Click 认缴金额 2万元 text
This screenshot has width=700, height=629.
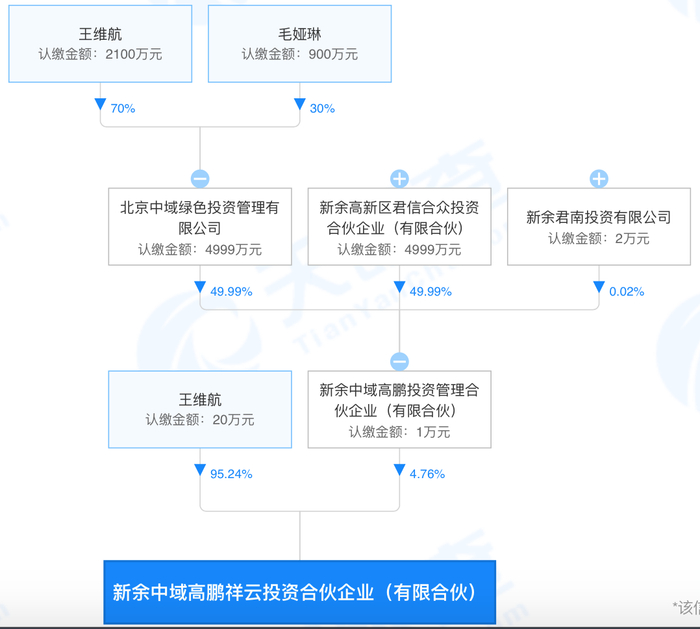[x=599, y=238]
